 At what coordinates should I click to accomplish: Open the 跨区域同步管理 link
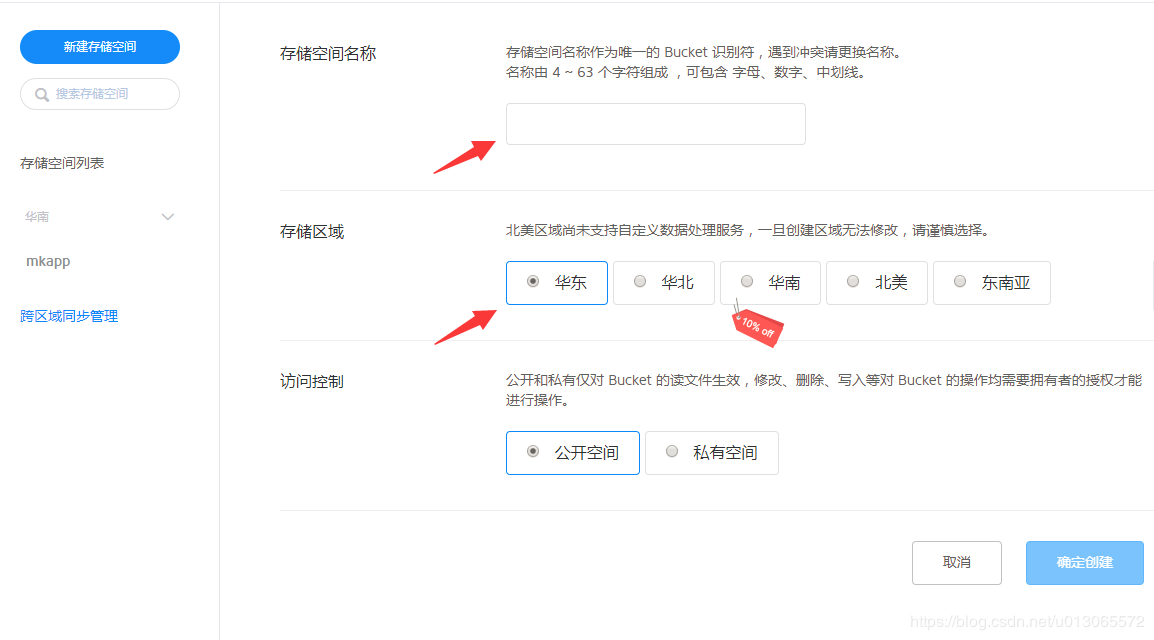click(69, 316)
